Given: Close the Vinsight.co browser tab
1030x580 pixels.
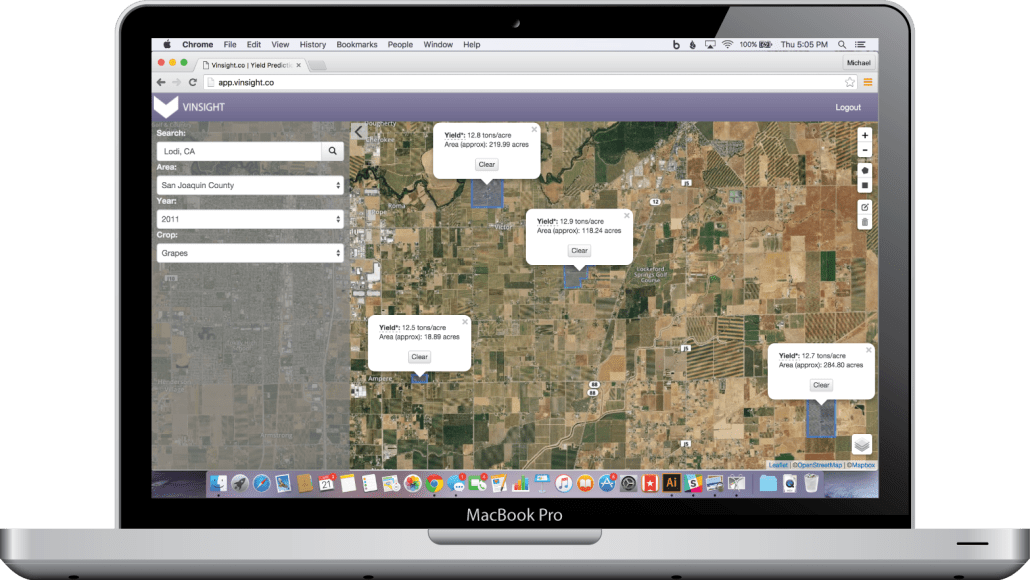Looking at the screenshot, I should [x=298, y=65].
